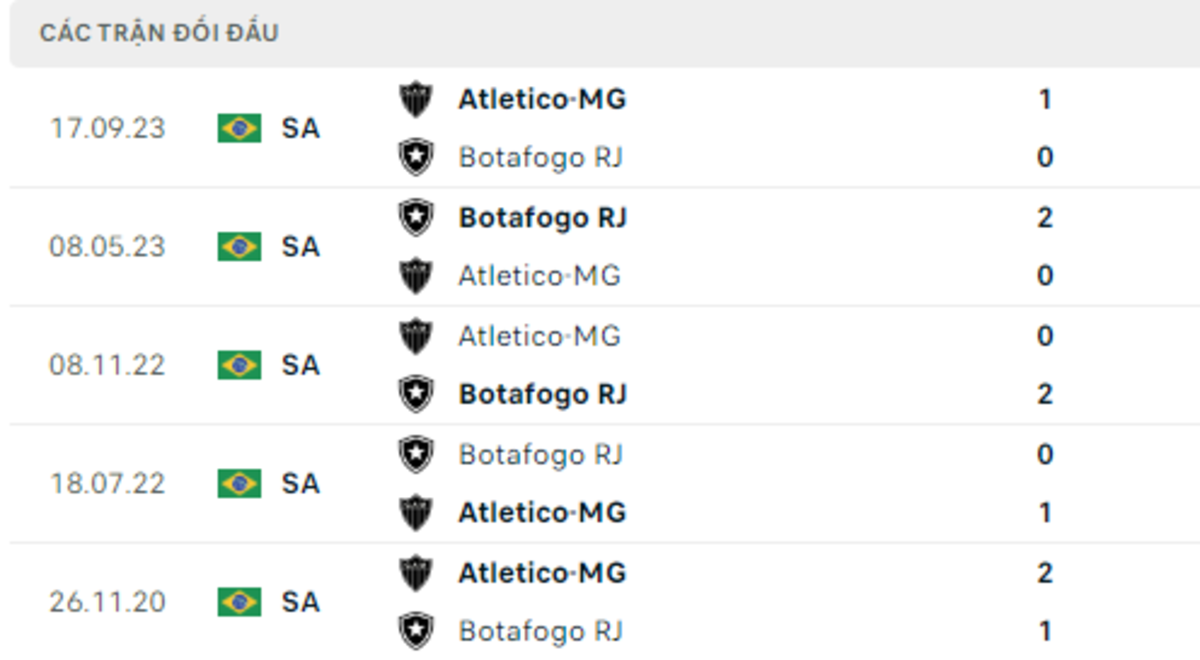
Task: Click the date 17.09.23
Action: 108,128
